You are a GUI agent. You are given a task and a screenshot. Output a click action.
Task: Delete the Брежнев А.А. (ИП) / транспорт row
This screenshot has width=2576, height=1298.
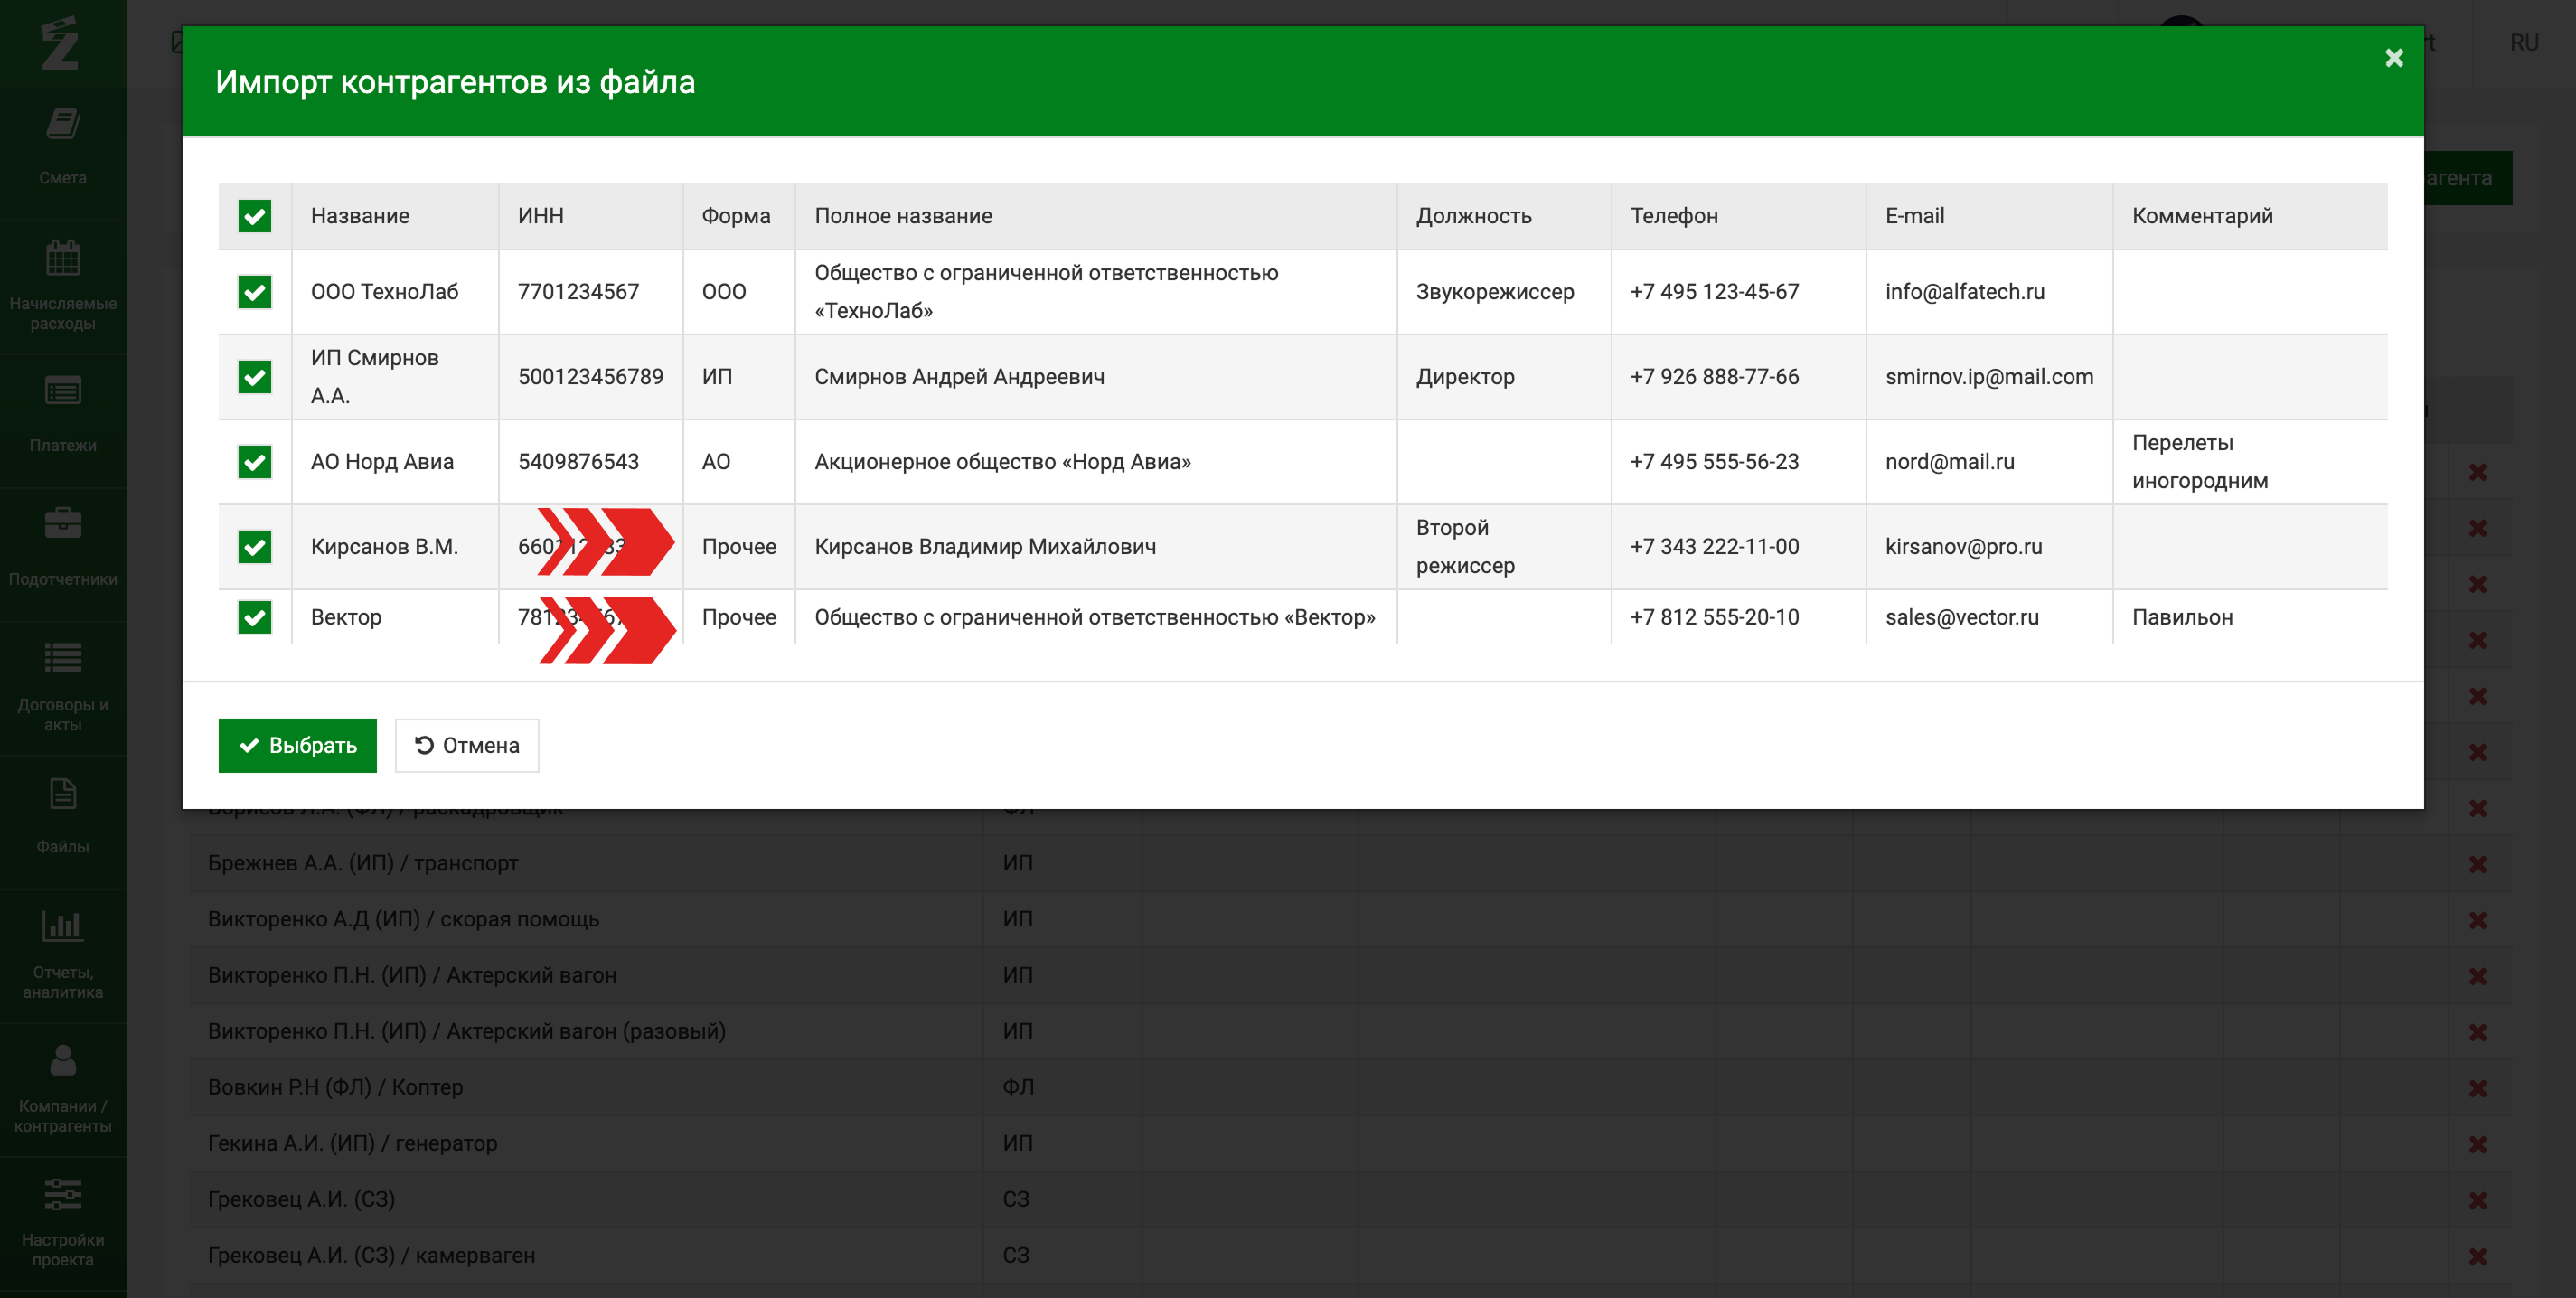point(2477,864)
